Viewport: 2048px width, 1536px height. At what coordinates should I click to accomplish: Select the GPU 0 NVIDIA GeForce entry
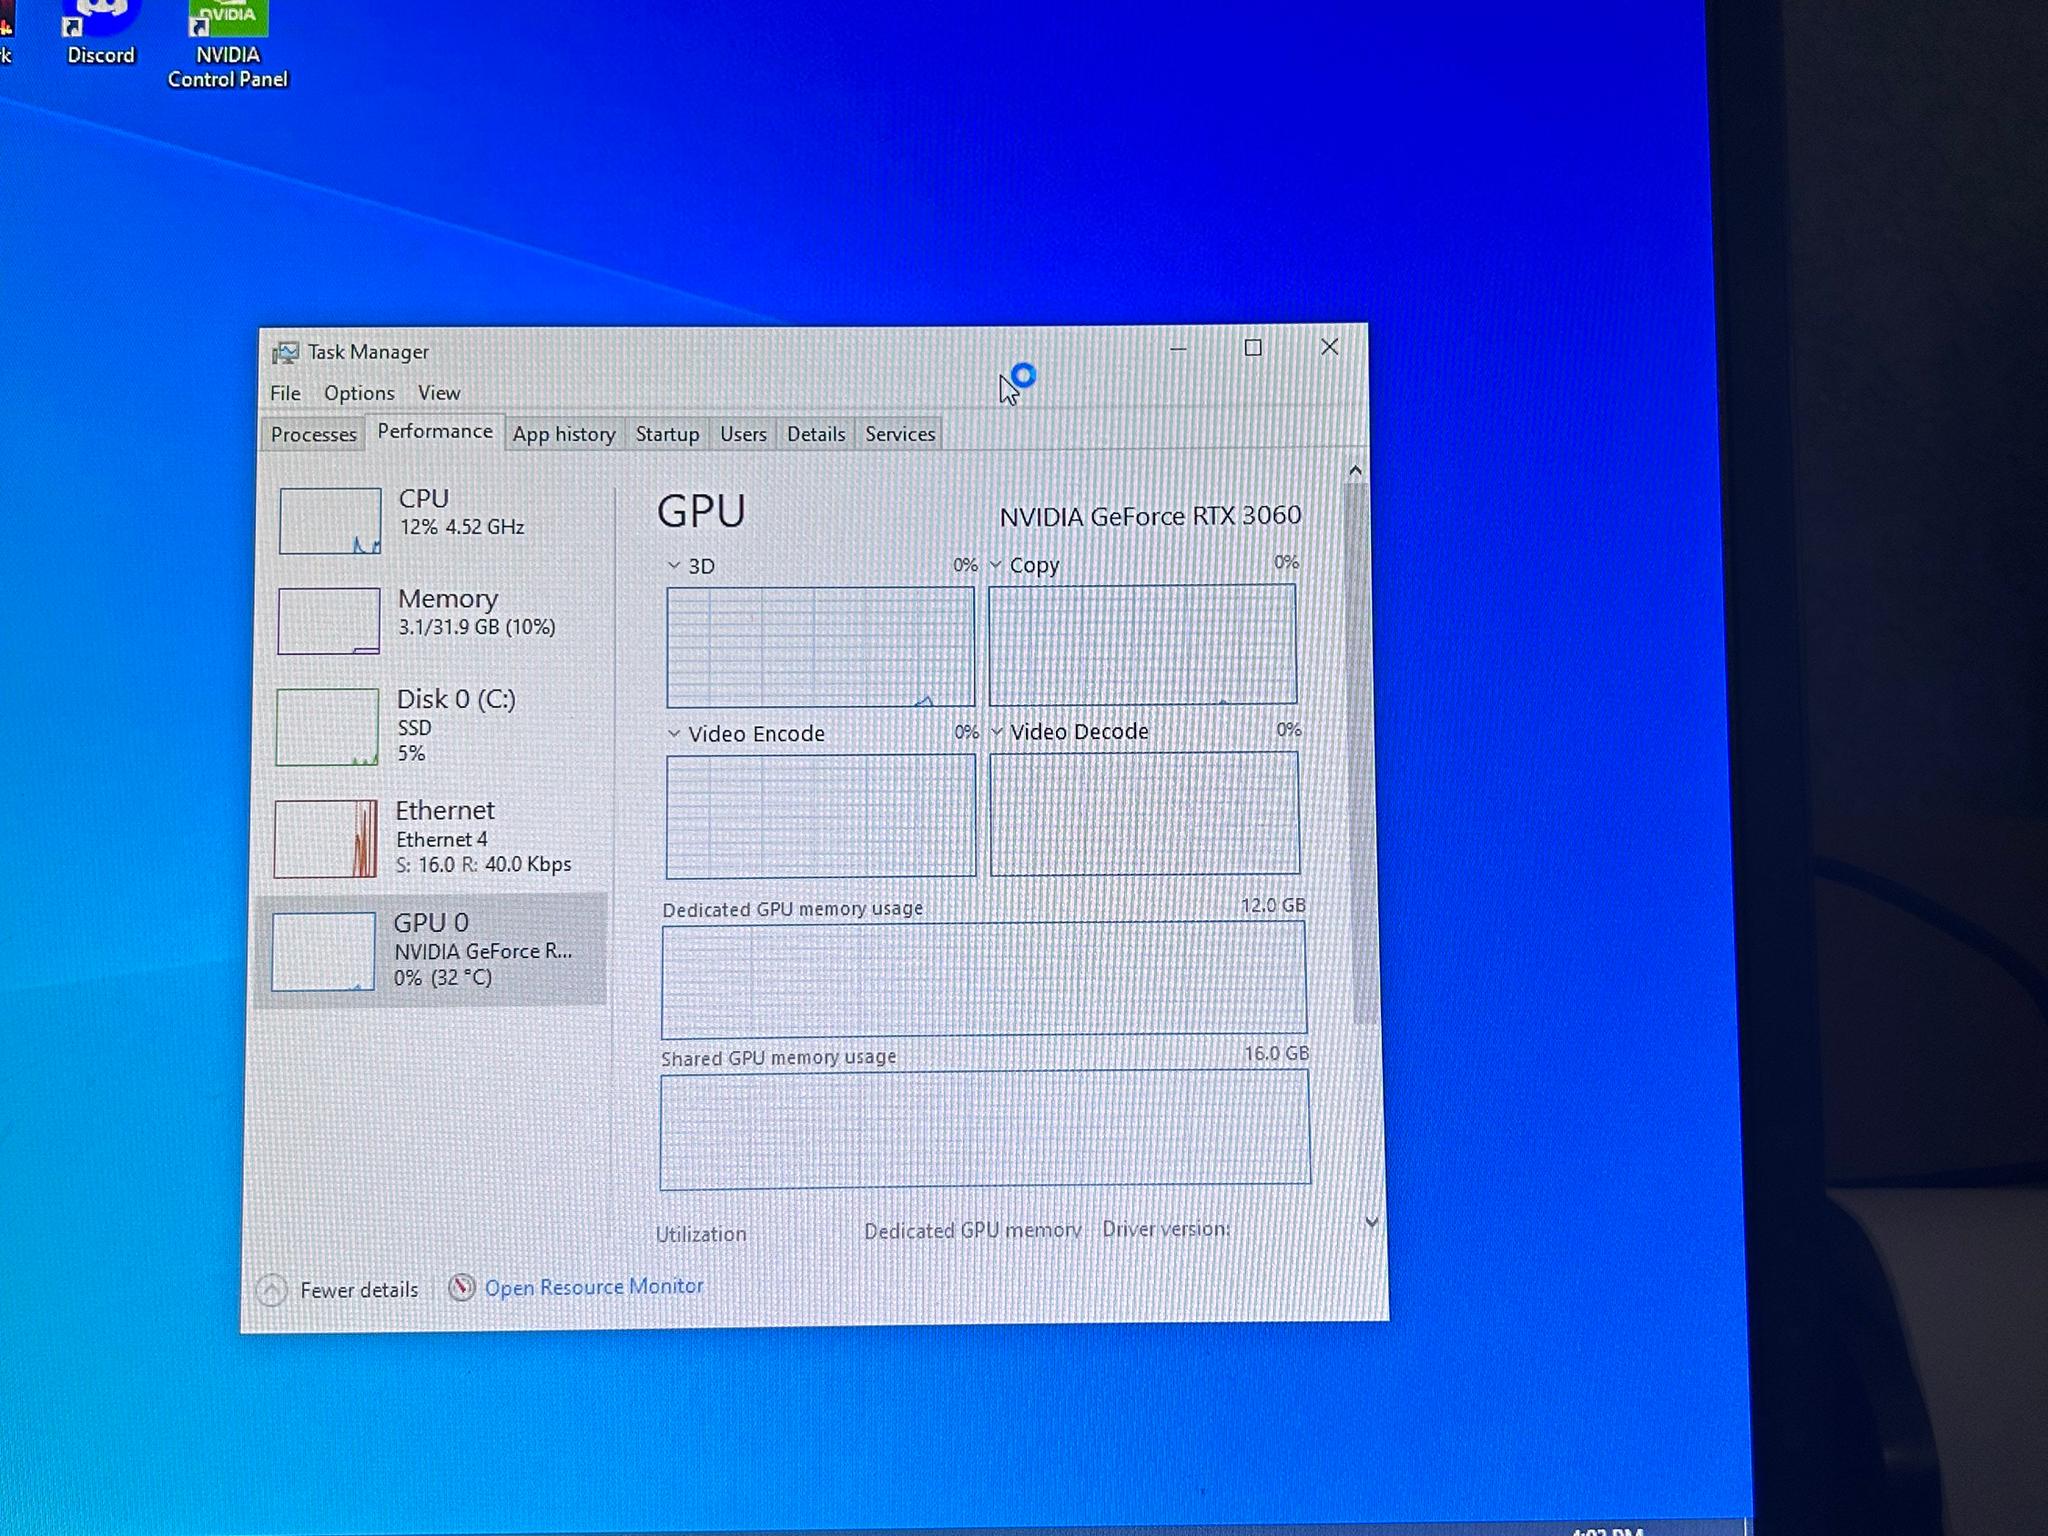coord(431,950)
